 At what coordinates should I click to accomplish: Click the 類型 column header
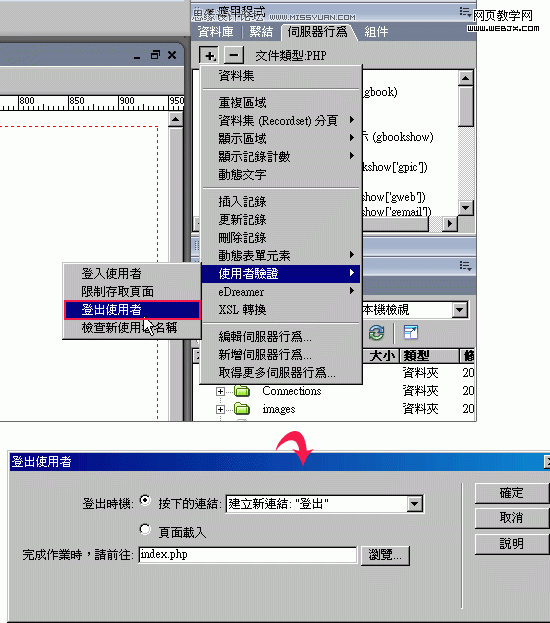tap(428, 356)
